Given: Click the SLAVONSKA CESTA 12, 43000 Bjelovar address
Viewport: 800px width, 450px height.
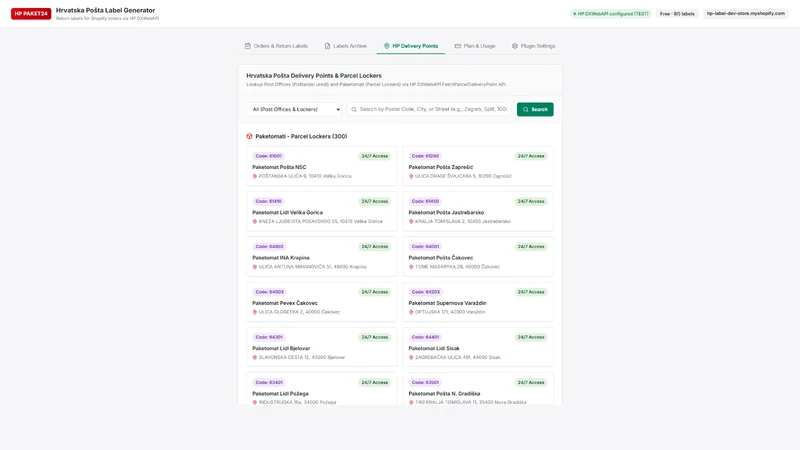Looking at the screenshot, I should [x=302, y=358].
